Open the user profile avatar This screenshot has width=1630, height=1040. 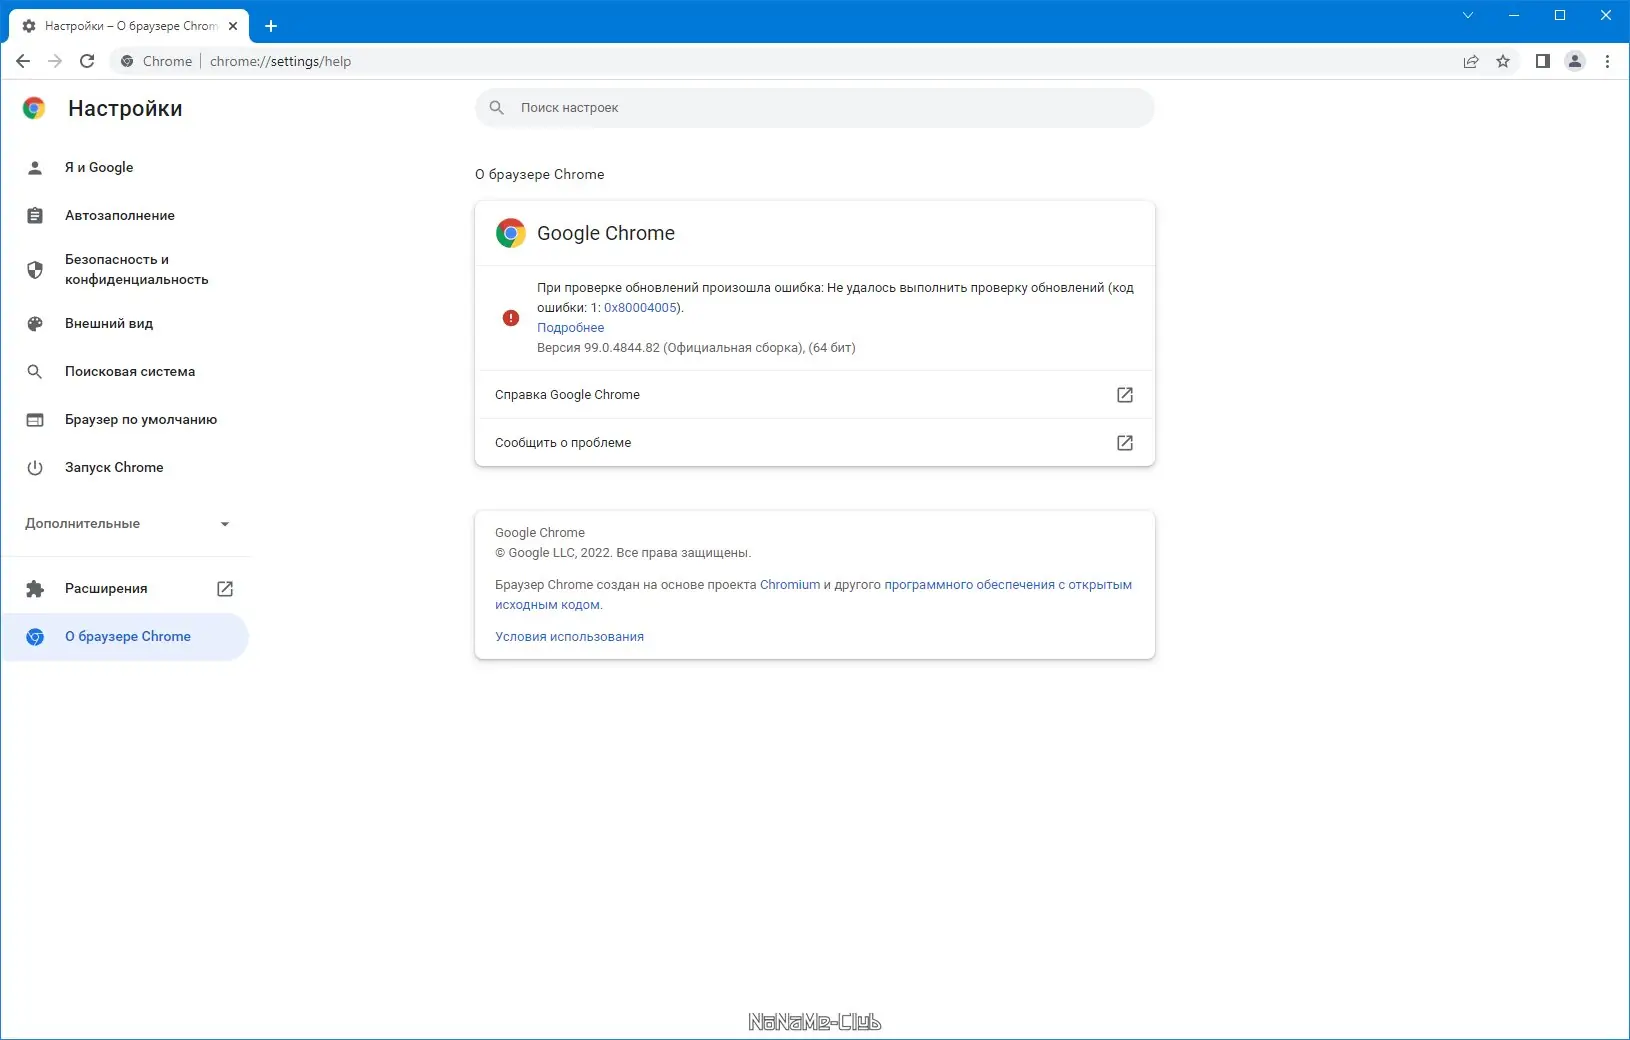(x=1575, y=61)
